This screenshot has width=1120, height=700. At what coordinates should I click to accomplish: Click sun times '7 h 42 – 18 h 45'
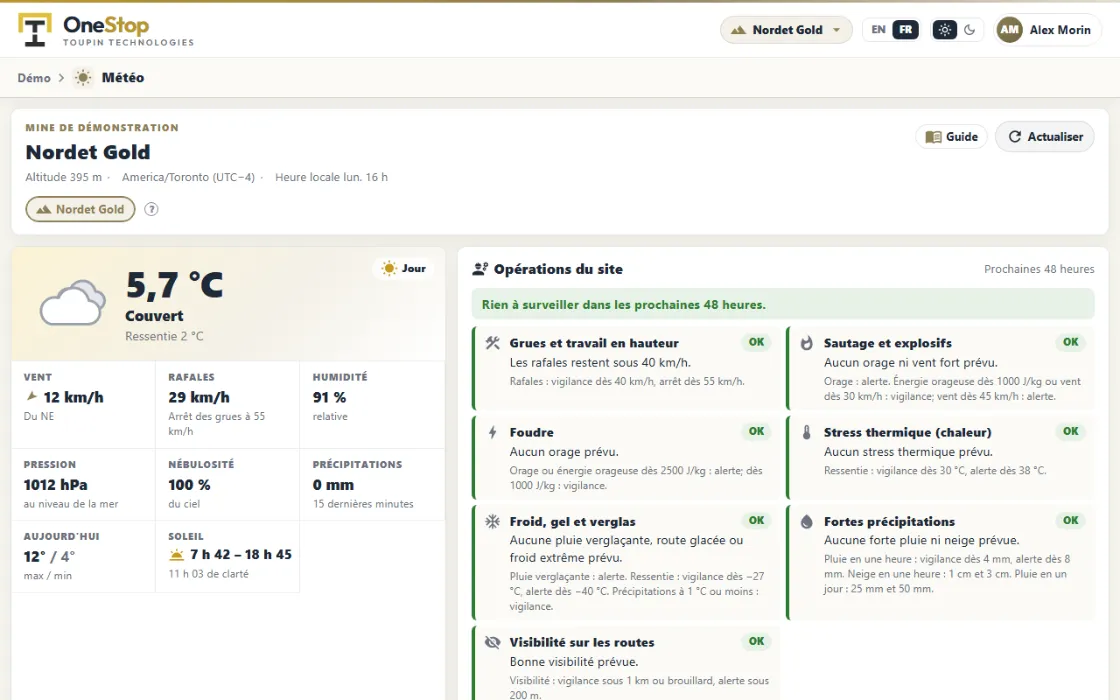[241, 554]
